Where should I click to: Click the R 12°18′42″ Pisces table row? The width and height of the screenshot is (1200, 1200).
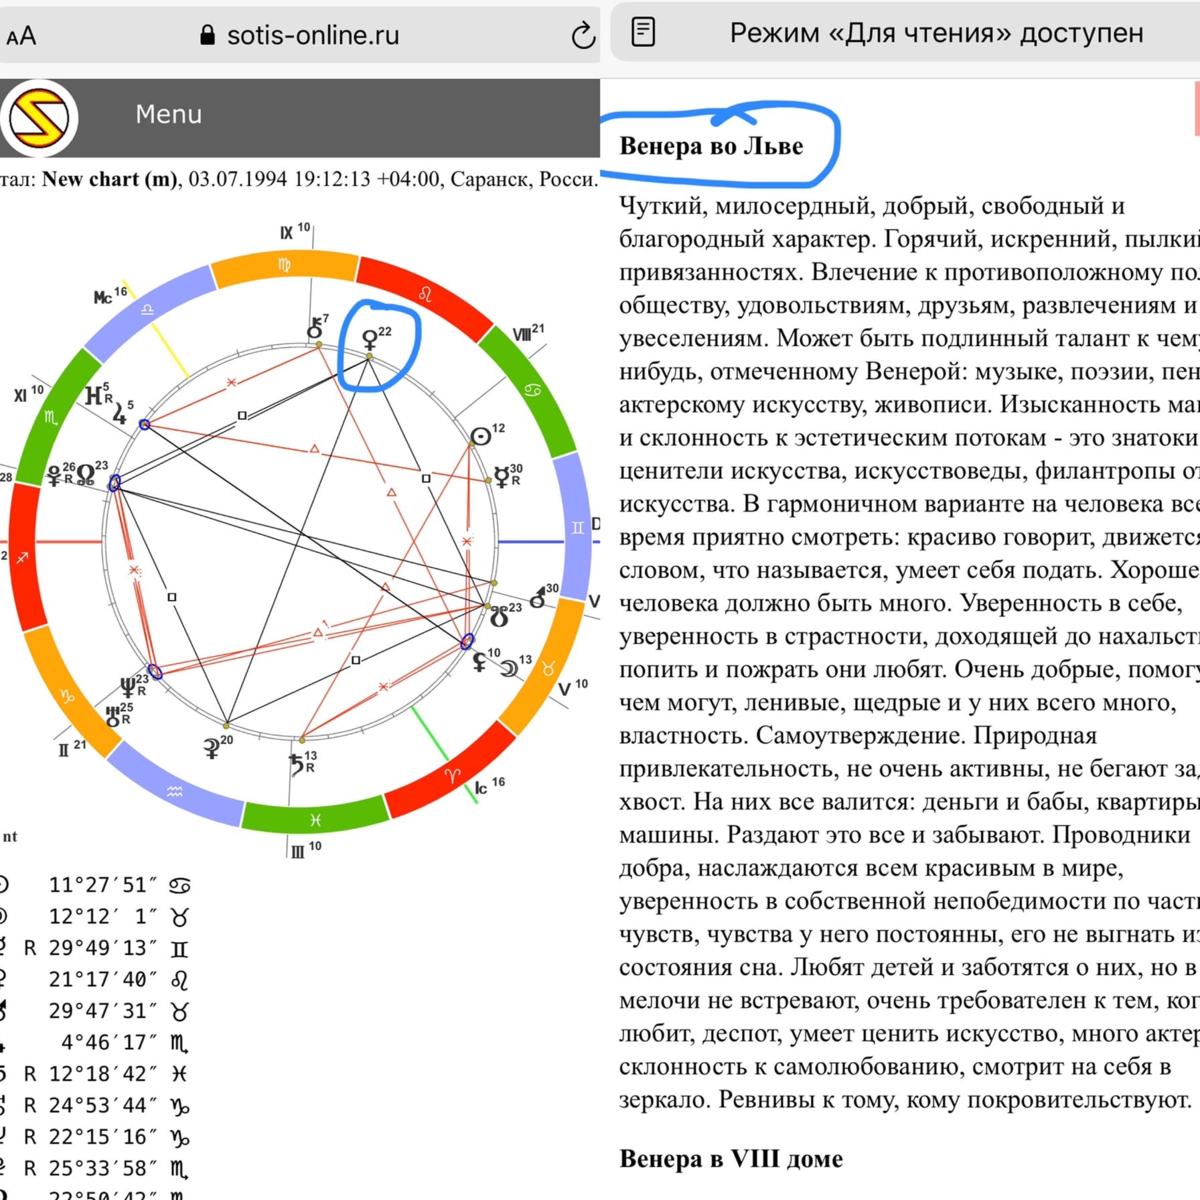(x=95, y=1074)
